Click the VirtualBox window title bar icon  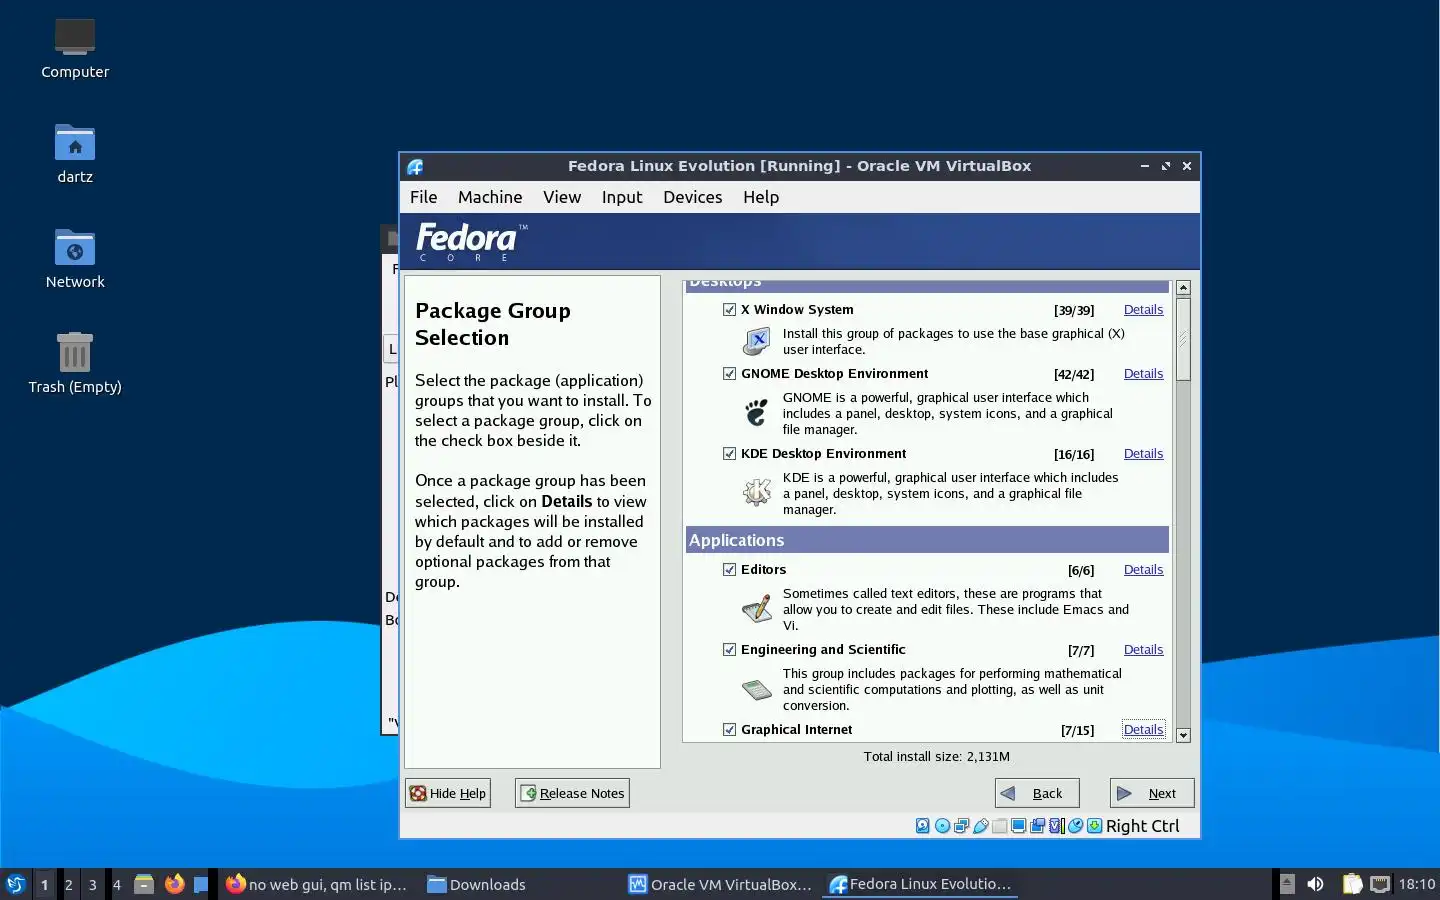click(416, 167)
